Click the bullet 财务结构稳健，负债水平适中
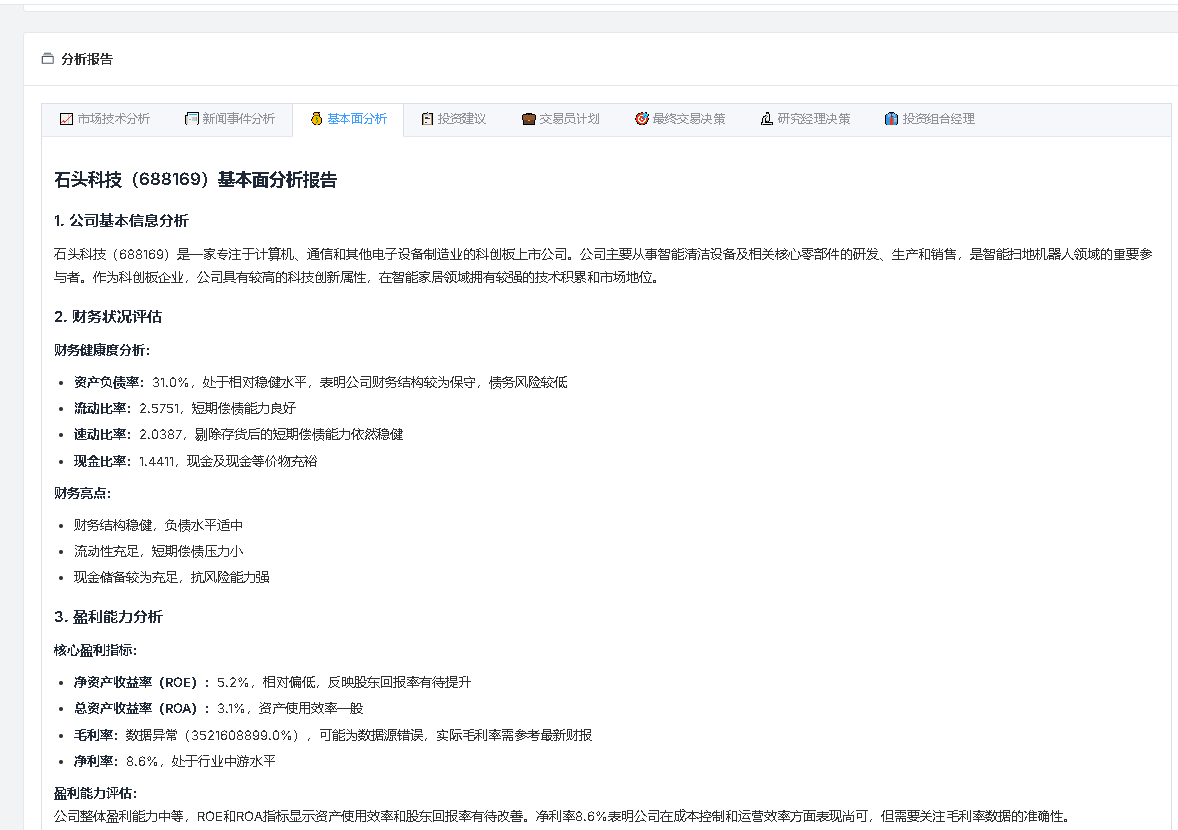Viewport: 1178px width, 830px height. (158, 525)
